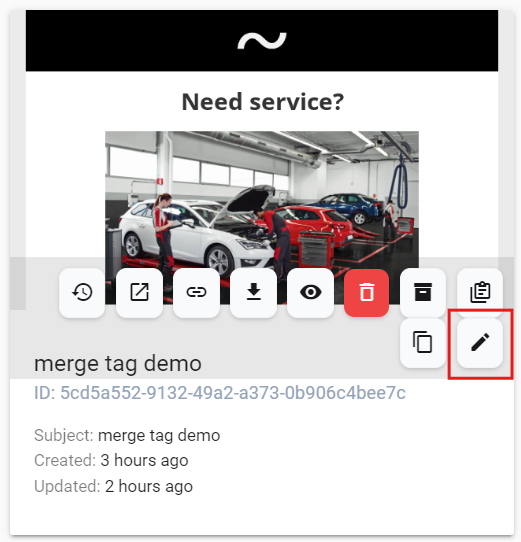
Task: Download the template using the arrow icon
Action: coord(253,292)
